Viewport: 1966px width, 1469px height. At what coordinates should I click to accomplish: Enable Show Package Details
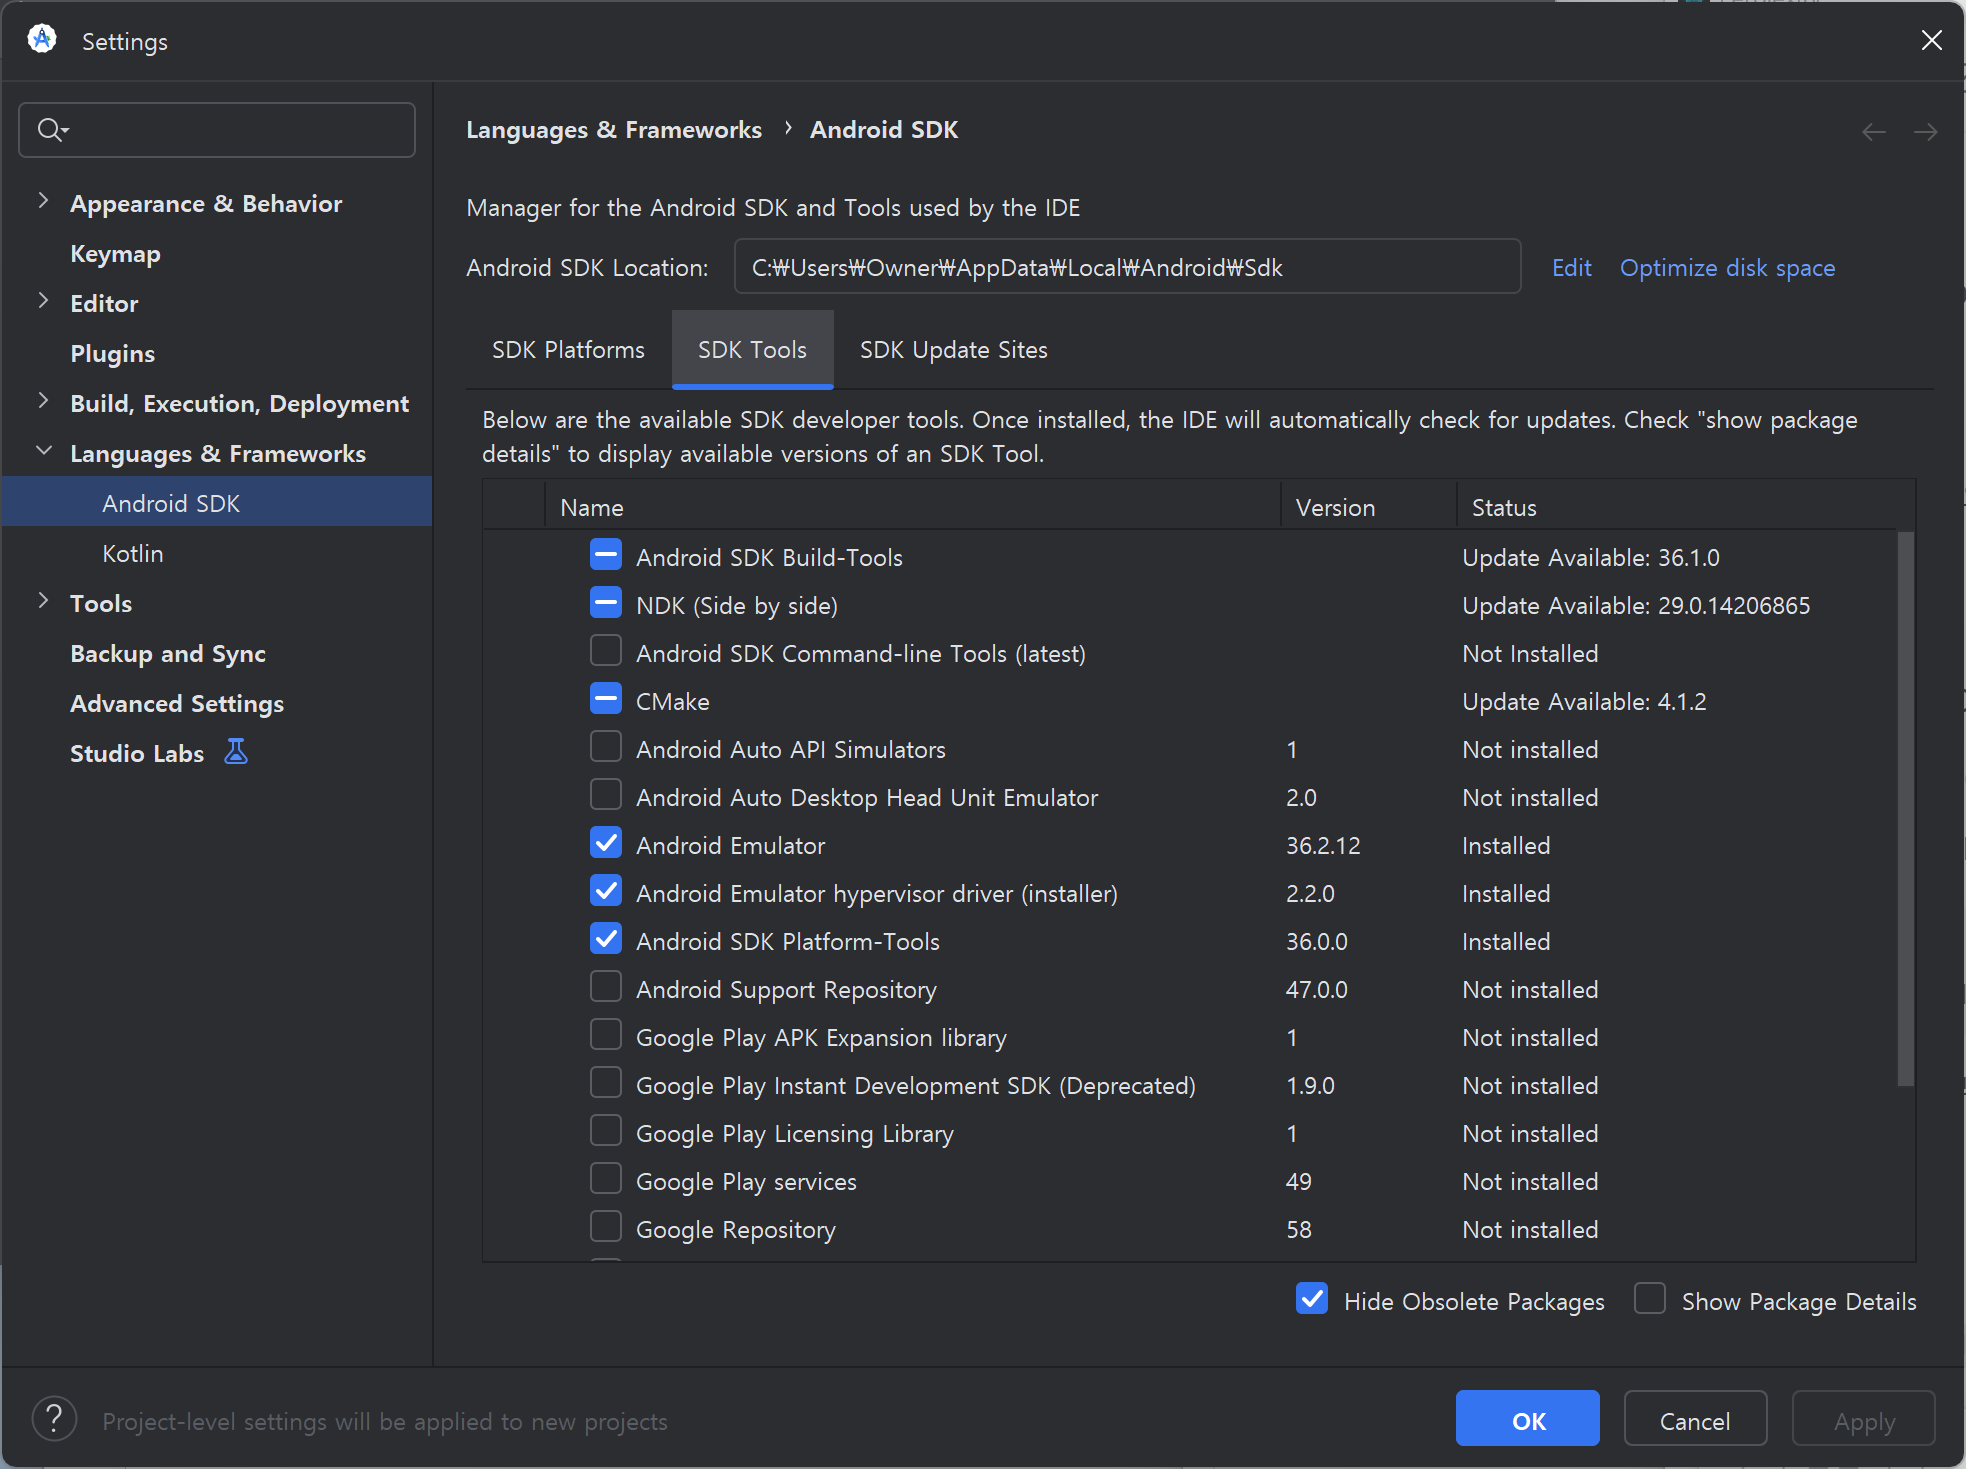[1650, 1299]
